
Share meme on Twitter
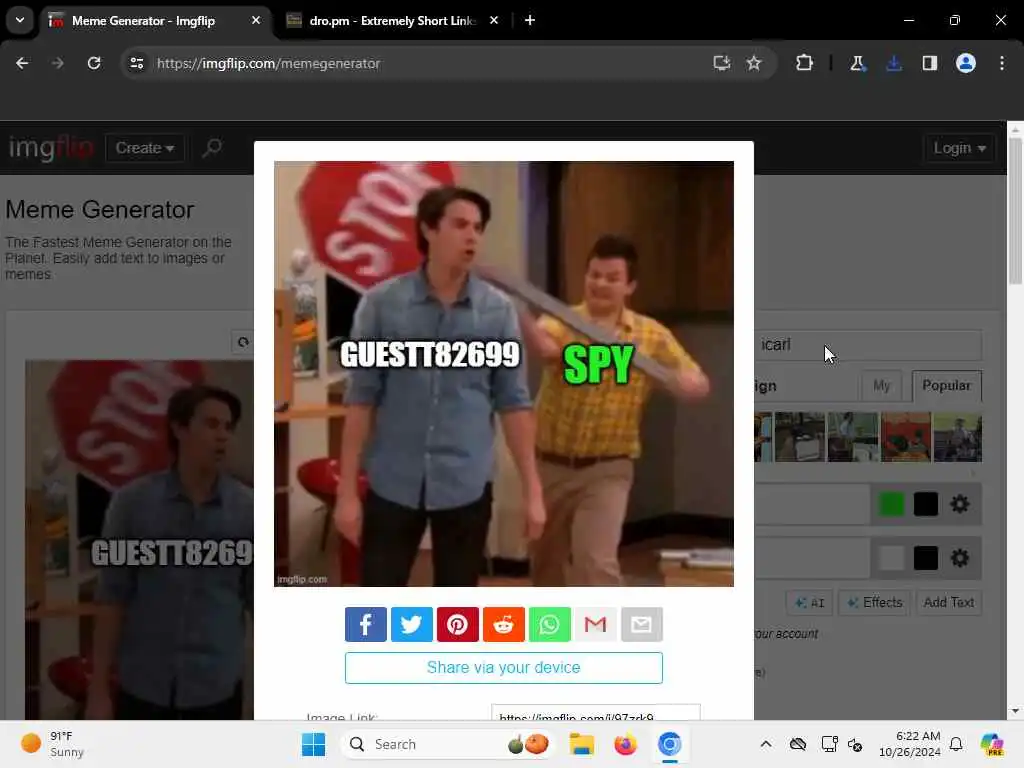[411, 624]
